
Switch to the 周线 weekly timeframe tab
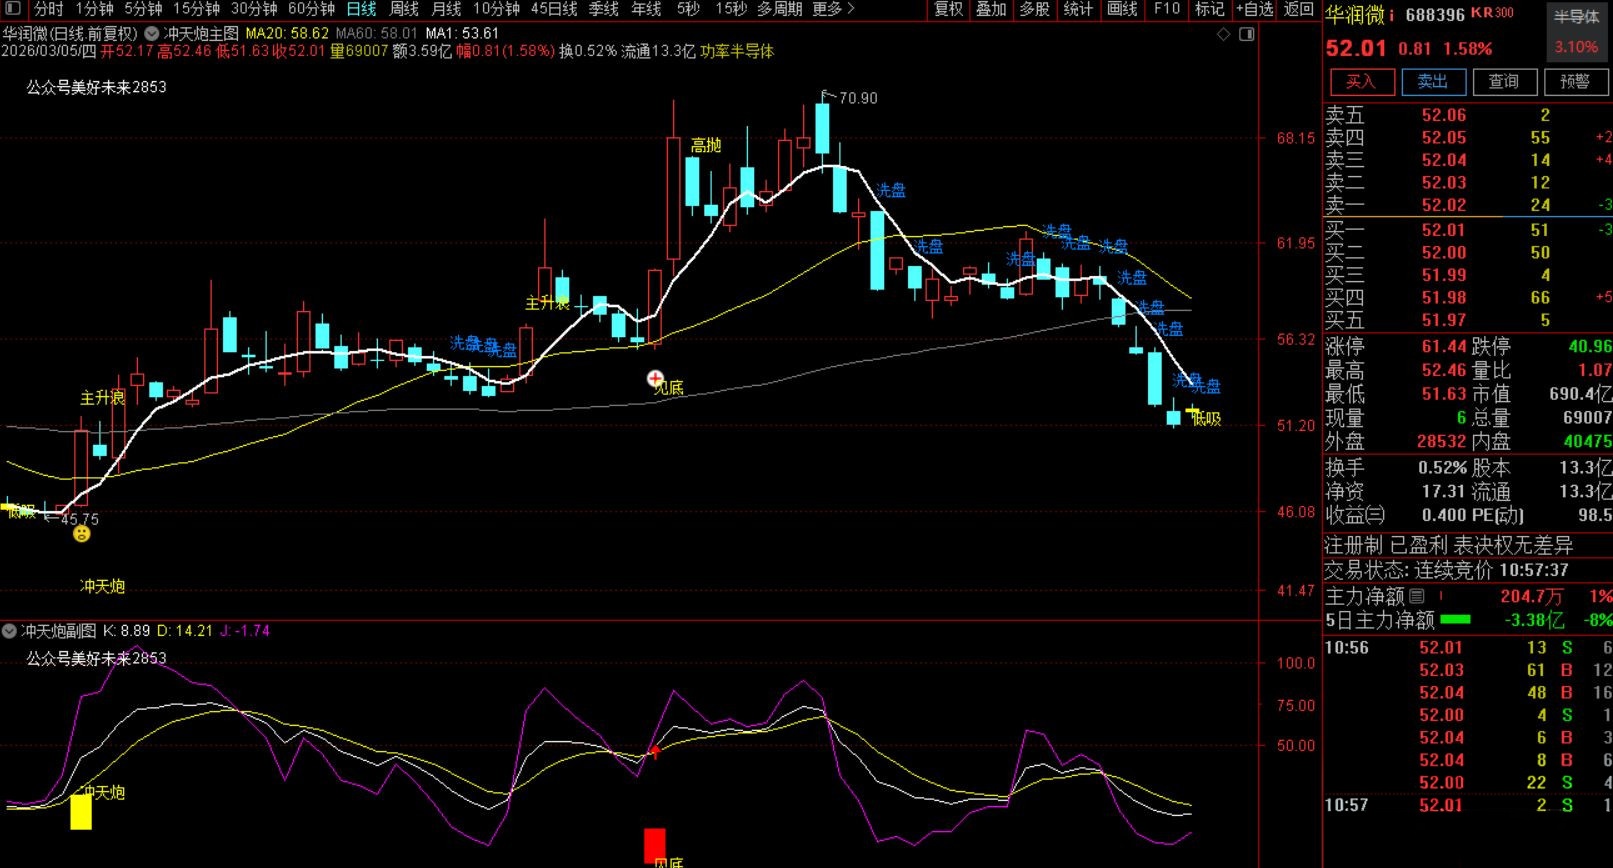[x=404, y=9]
